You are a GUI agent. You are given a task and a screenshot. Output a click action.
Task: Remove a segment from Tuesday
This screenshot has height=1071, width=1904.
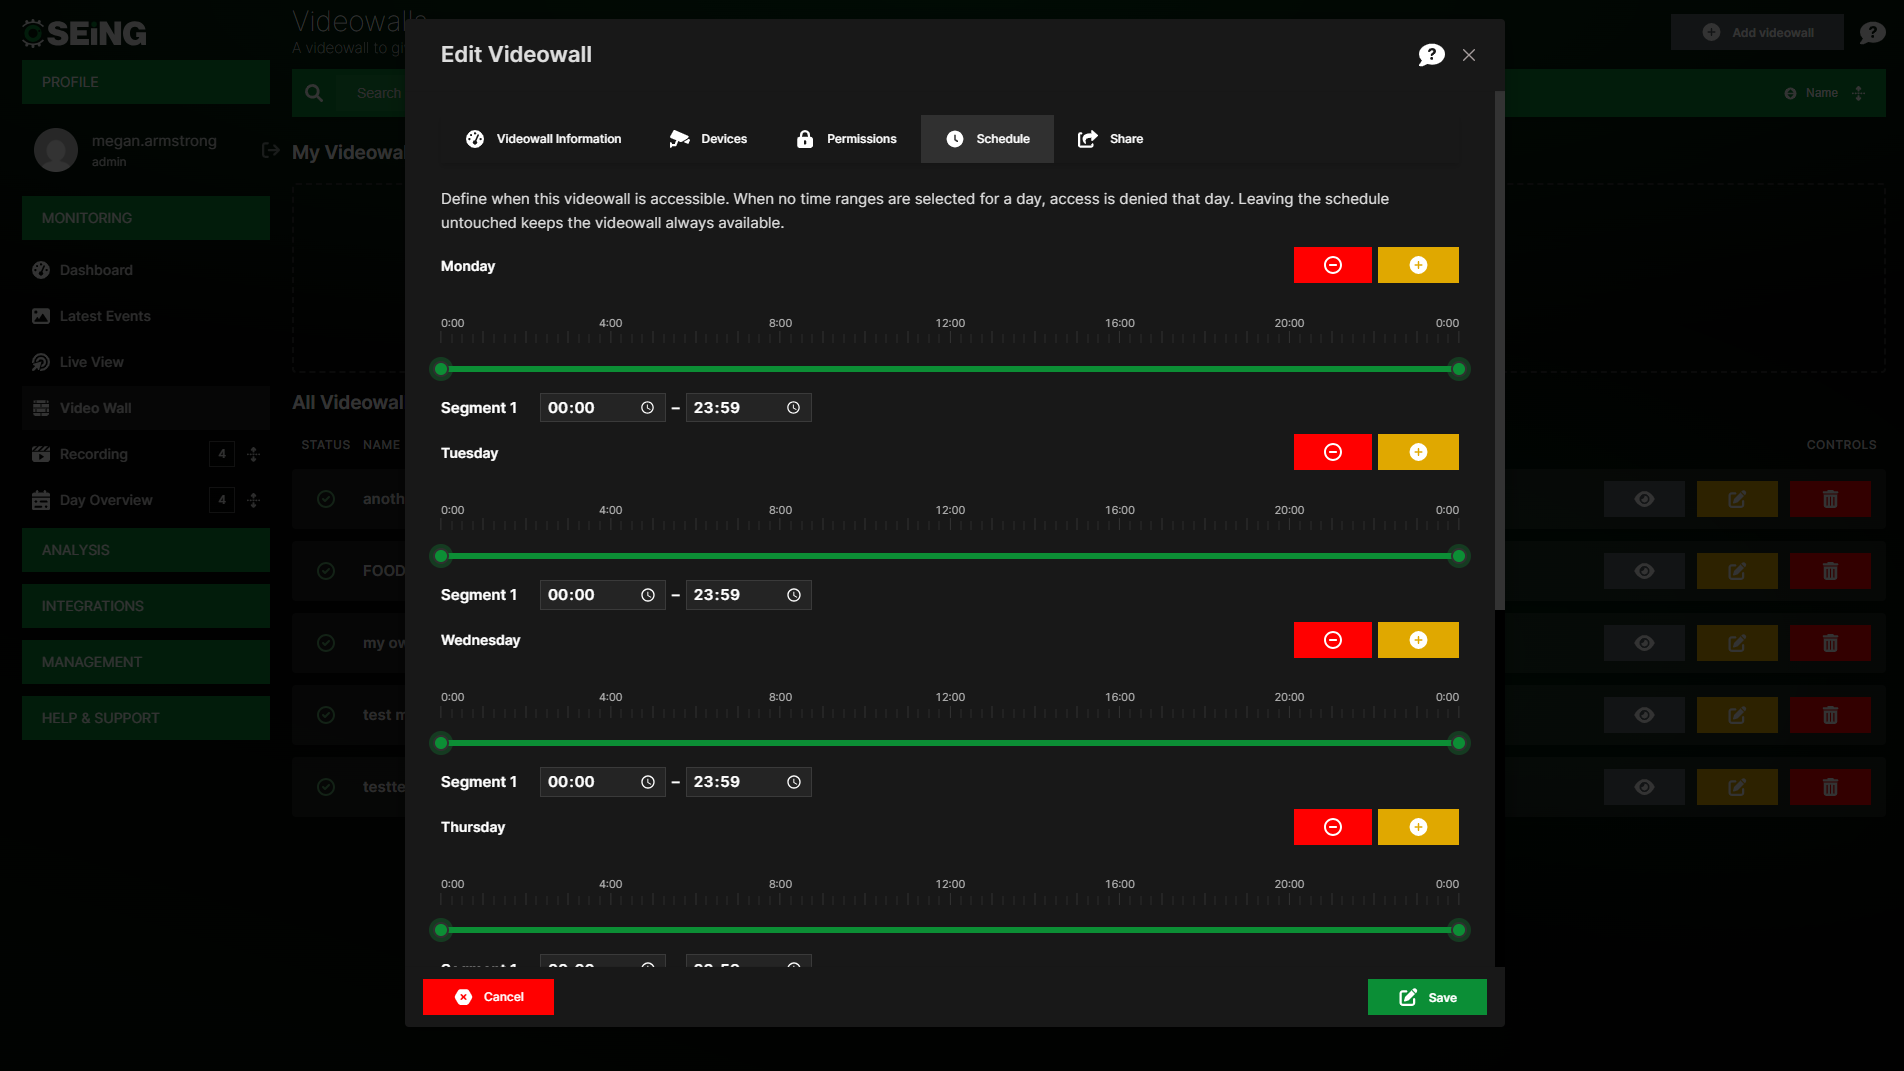1333,452
